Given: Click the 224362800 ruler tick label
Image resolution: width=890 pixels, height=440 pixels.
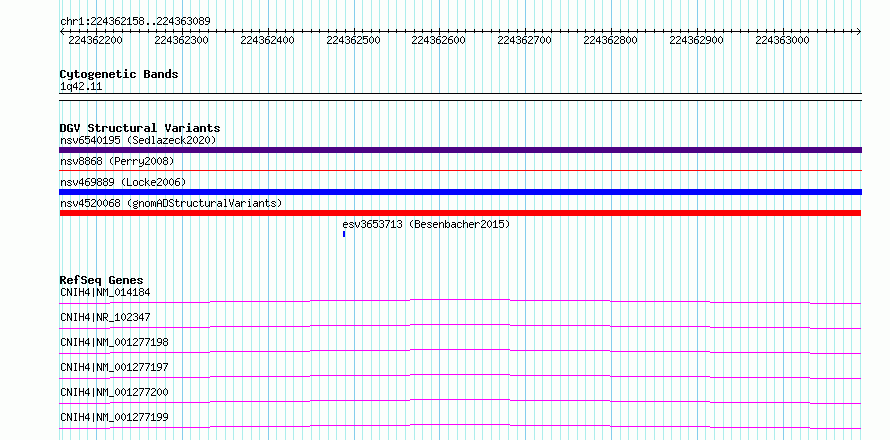Looking at the screenshot, I should [610, 40].
